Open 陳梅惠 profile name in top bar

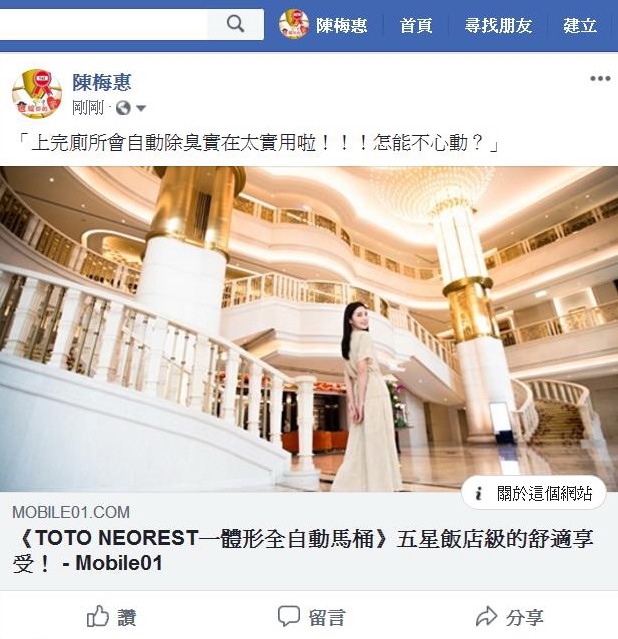[x=342, y=25]
